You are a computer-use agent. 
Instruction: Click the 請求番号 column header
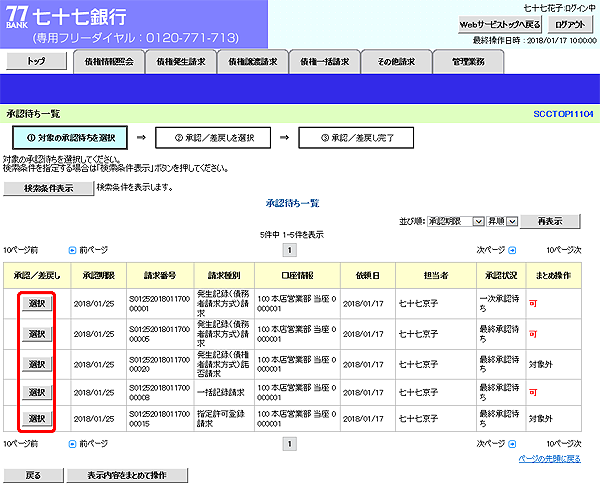point(160,276)
